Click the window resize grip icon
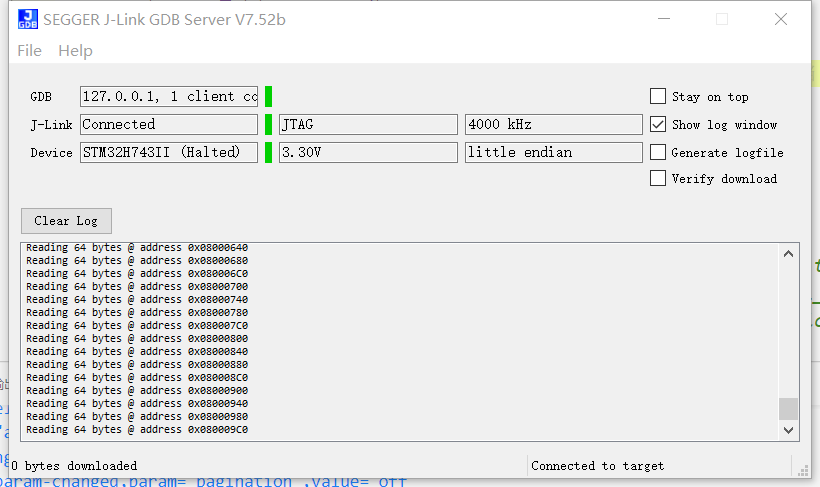 tap(803, 470)
